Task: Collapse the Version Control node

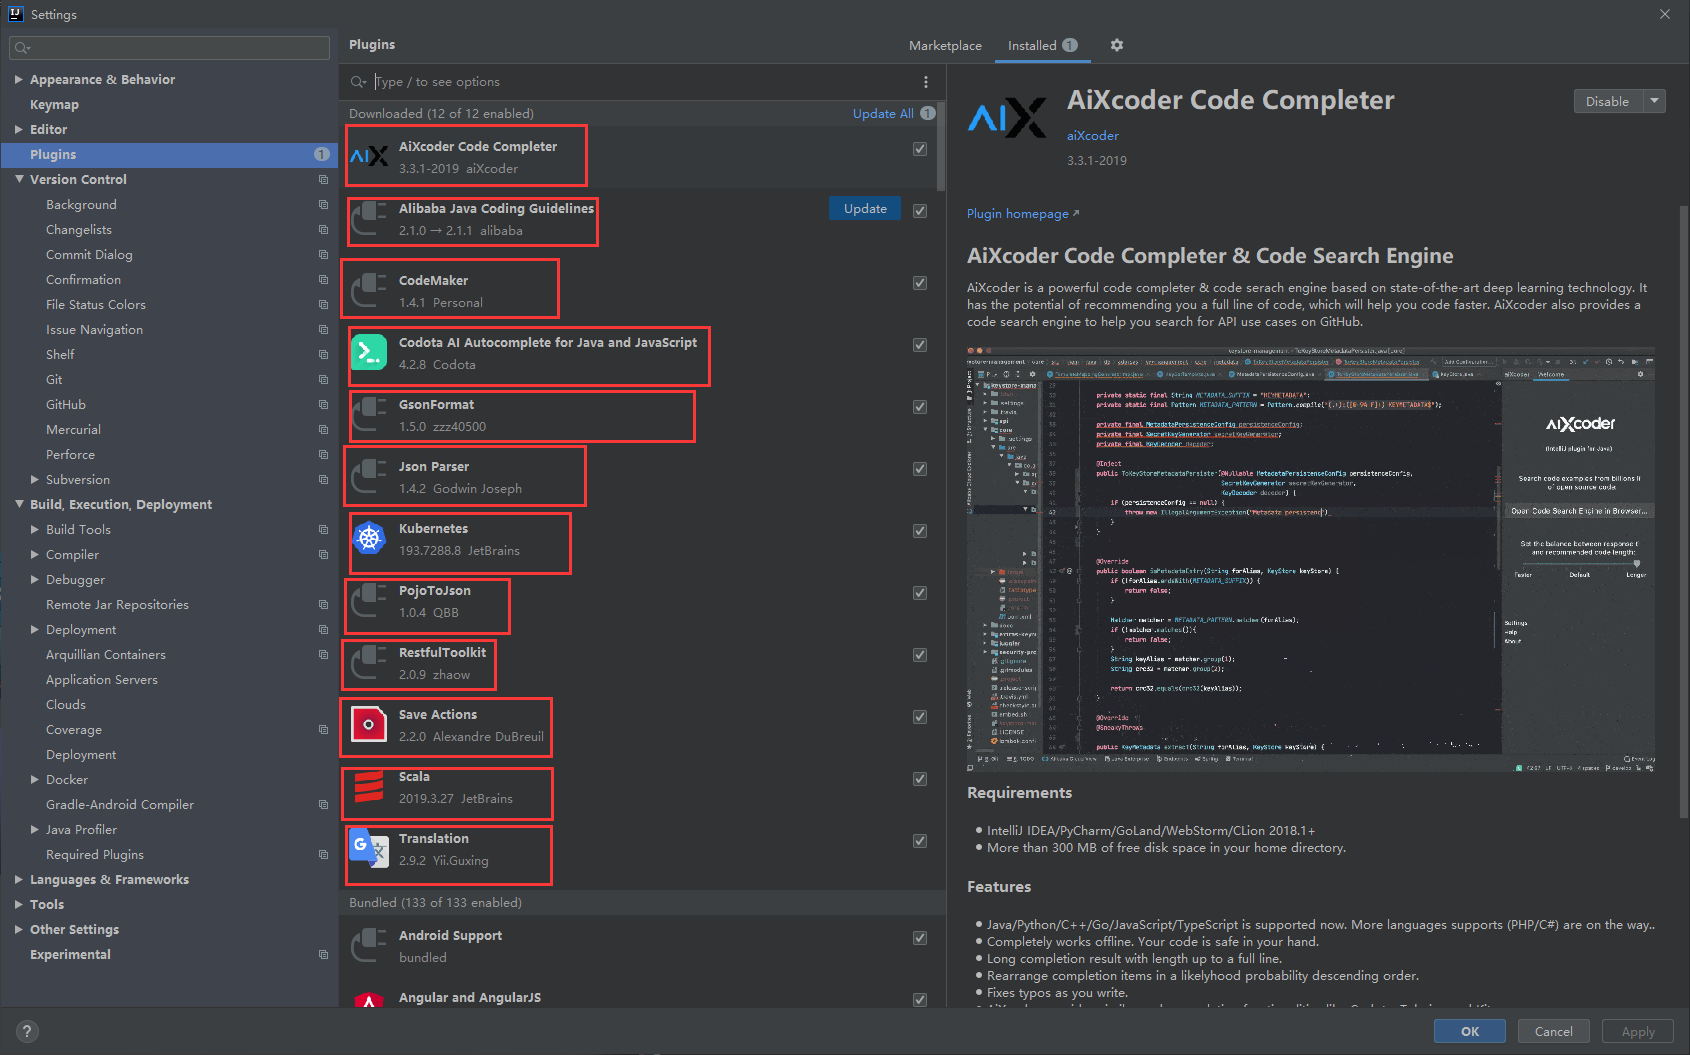Action: pyautogui.click(x=19, y=179)
